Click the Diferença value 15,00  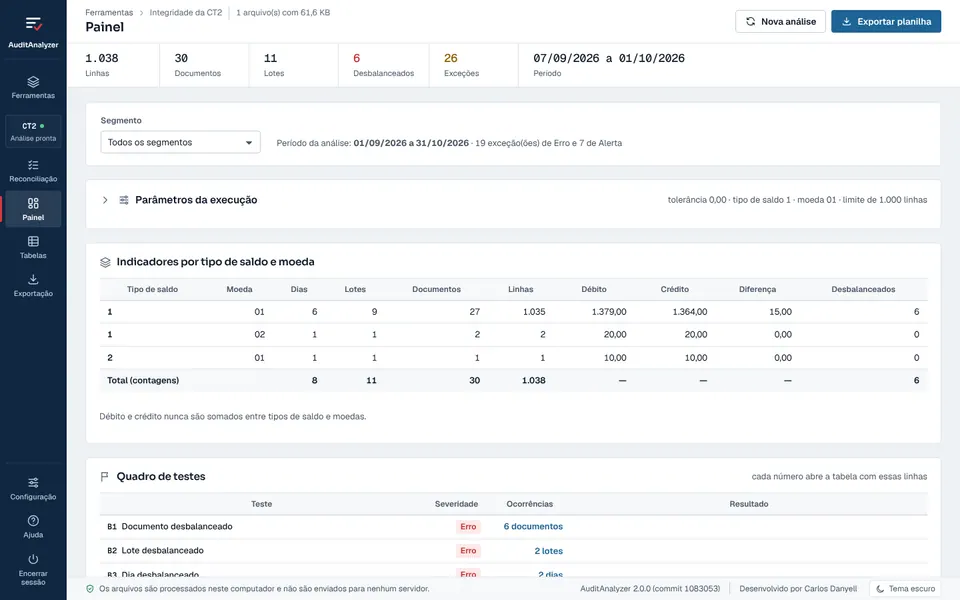pyautogui.click(x=781, y=312)
